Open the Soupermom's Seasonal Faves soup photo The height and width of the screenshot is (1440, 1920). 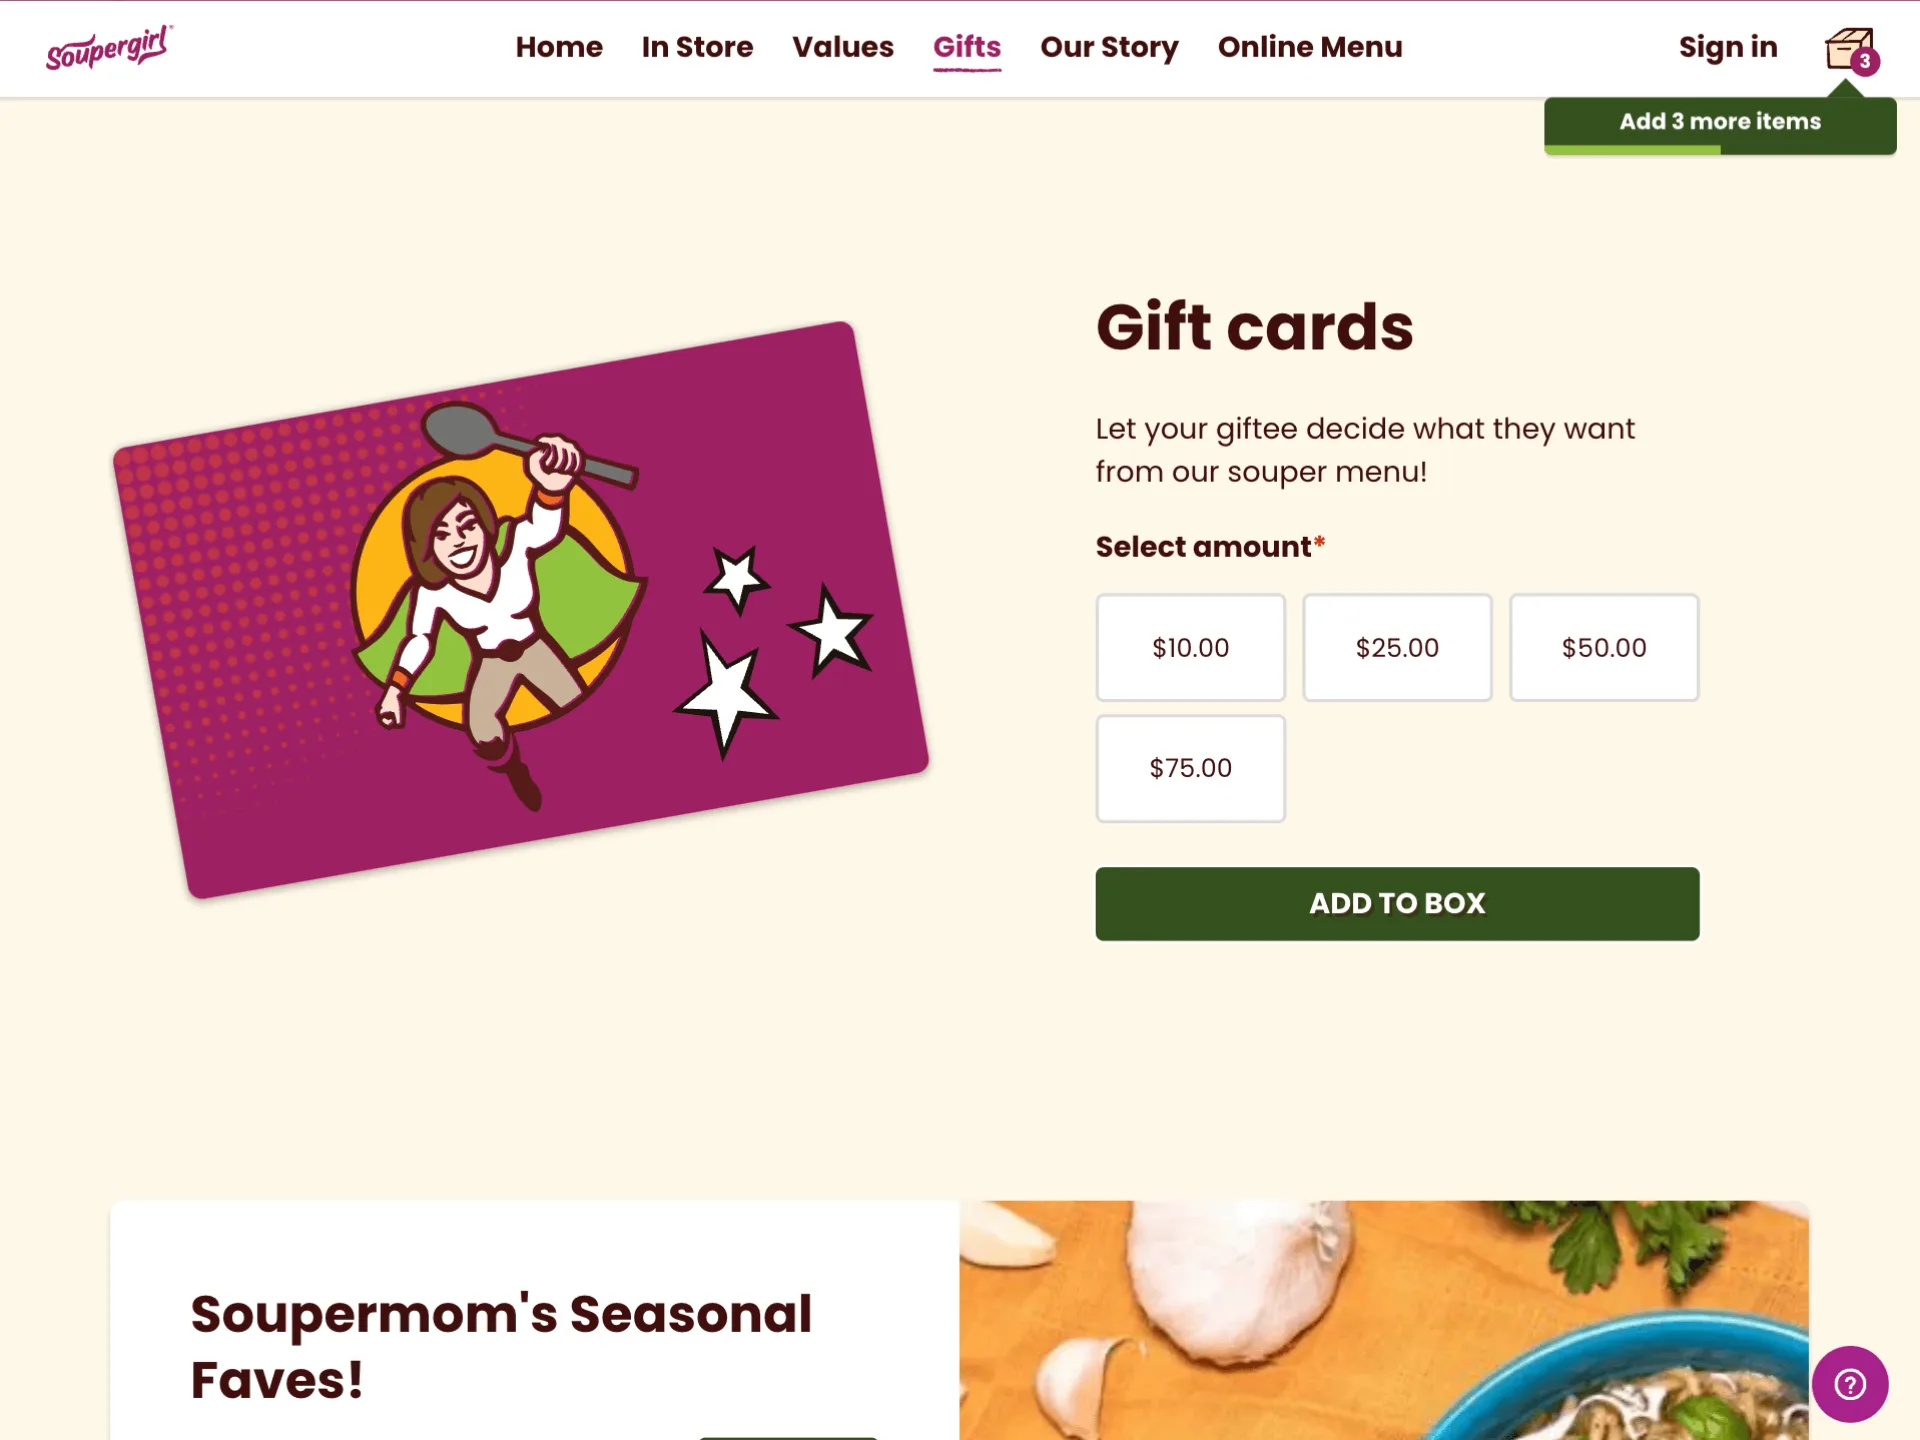tap(1384, 1320)
